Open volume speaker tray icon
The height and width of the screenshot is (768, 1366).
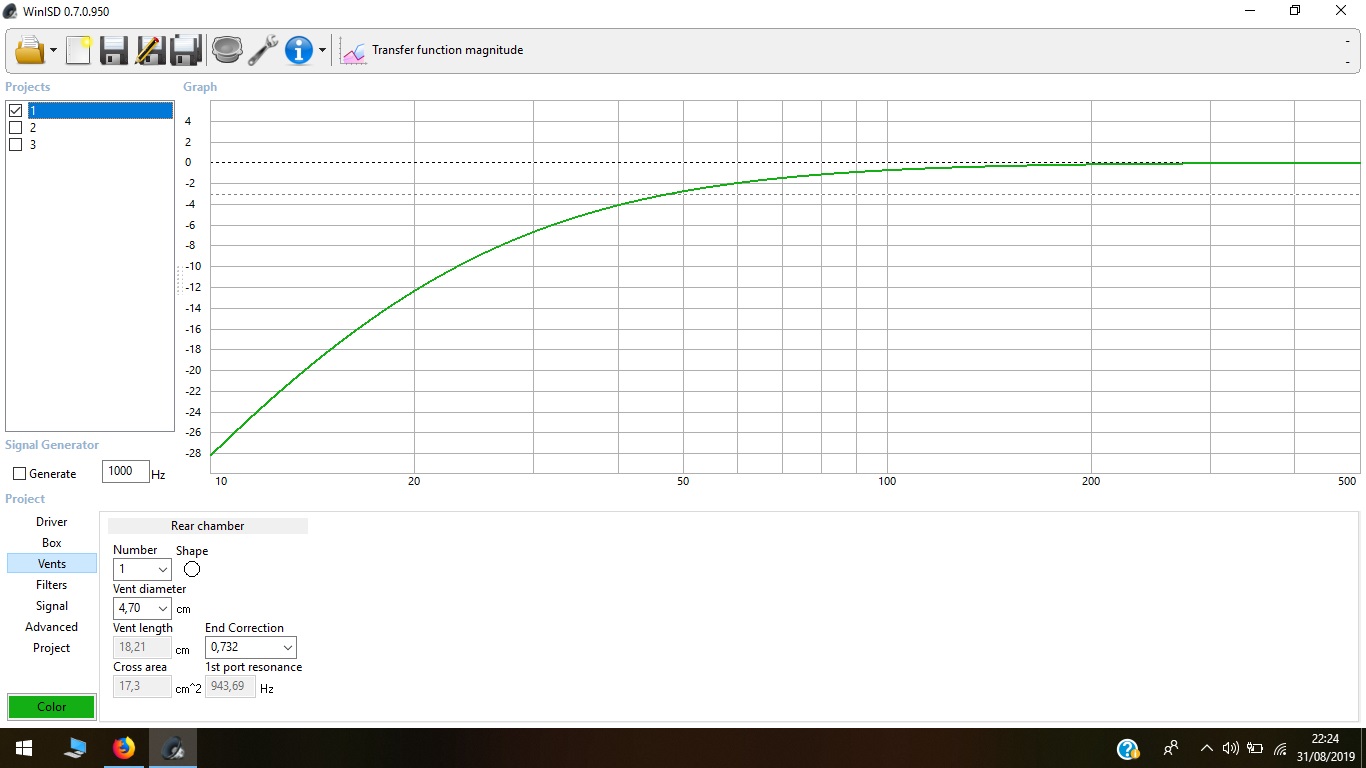1231,748
